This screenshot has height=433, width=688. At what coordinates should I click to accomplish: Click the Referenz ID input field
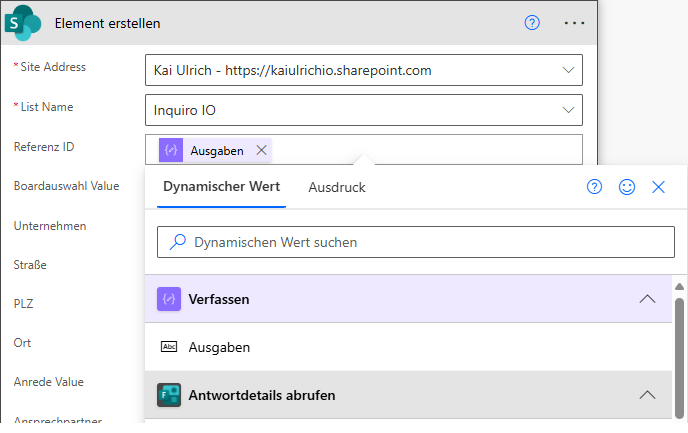[420, 150]
